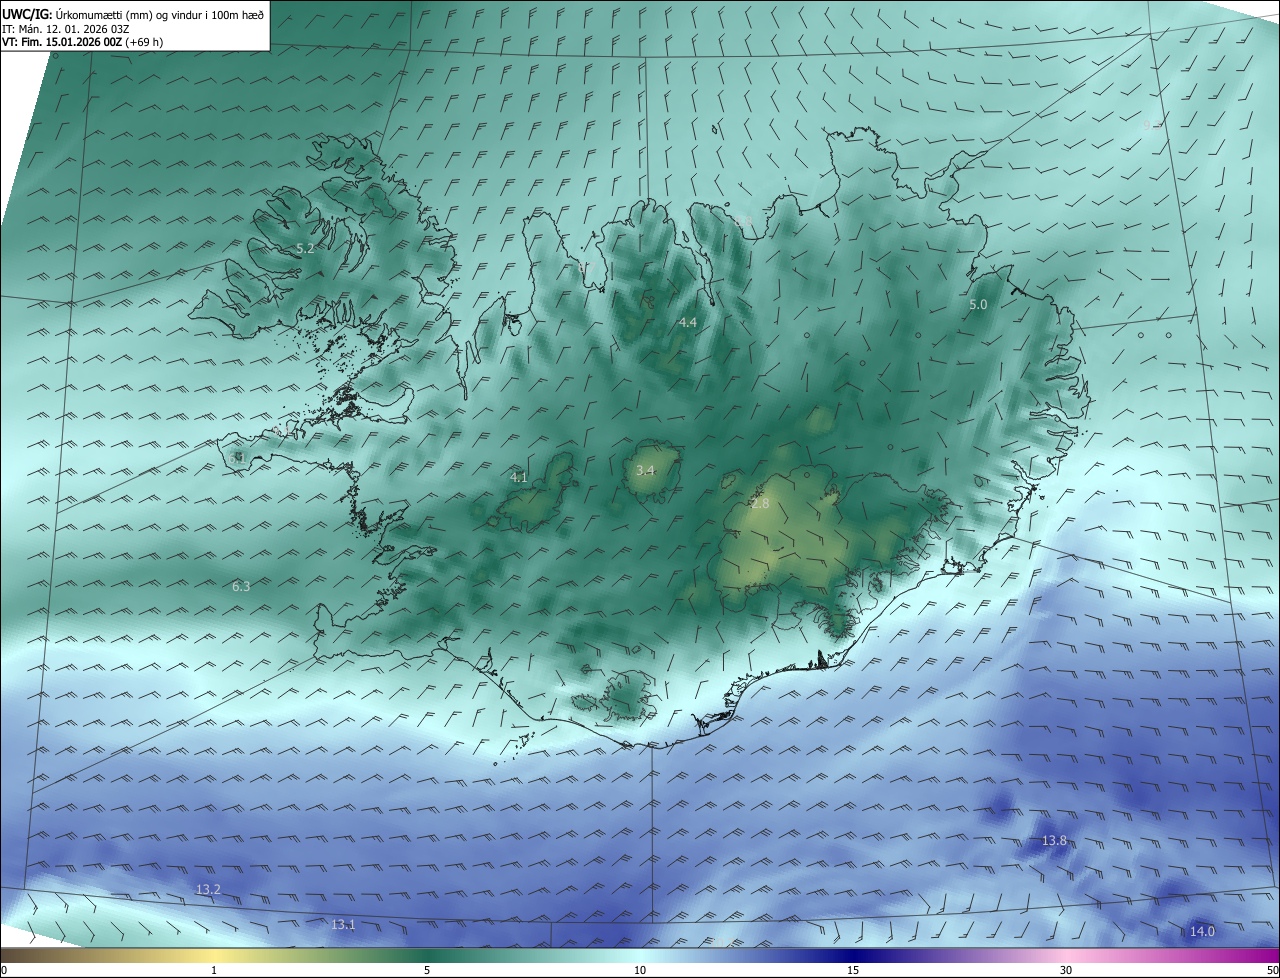
Task: Click the 5.2 value over the Westfjords
Action: (306, 248)
